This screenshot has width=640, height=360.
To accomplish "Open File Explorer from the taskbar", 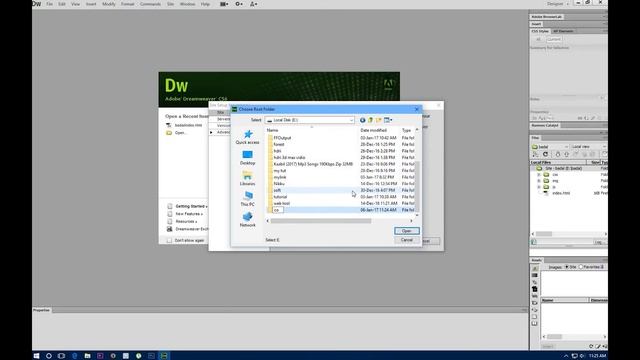I will point(87,356).
